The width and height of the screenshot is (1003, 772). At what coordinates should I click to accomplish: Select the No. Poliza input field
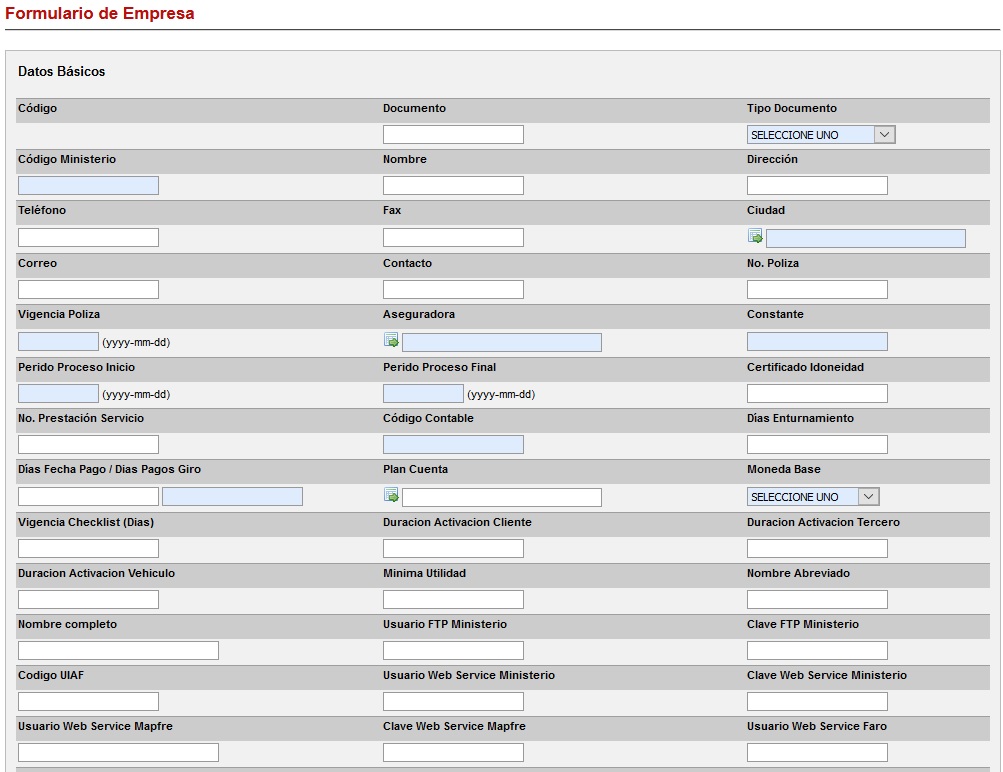click(817, 289)
